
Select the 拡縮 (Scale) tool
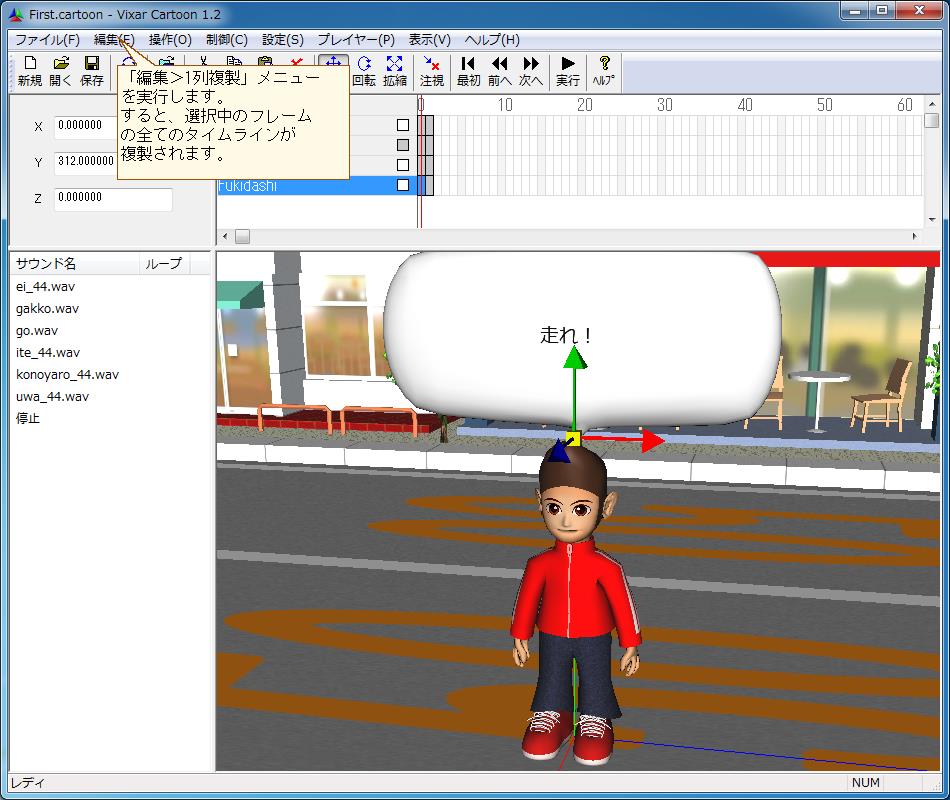[x=395, y=71]
